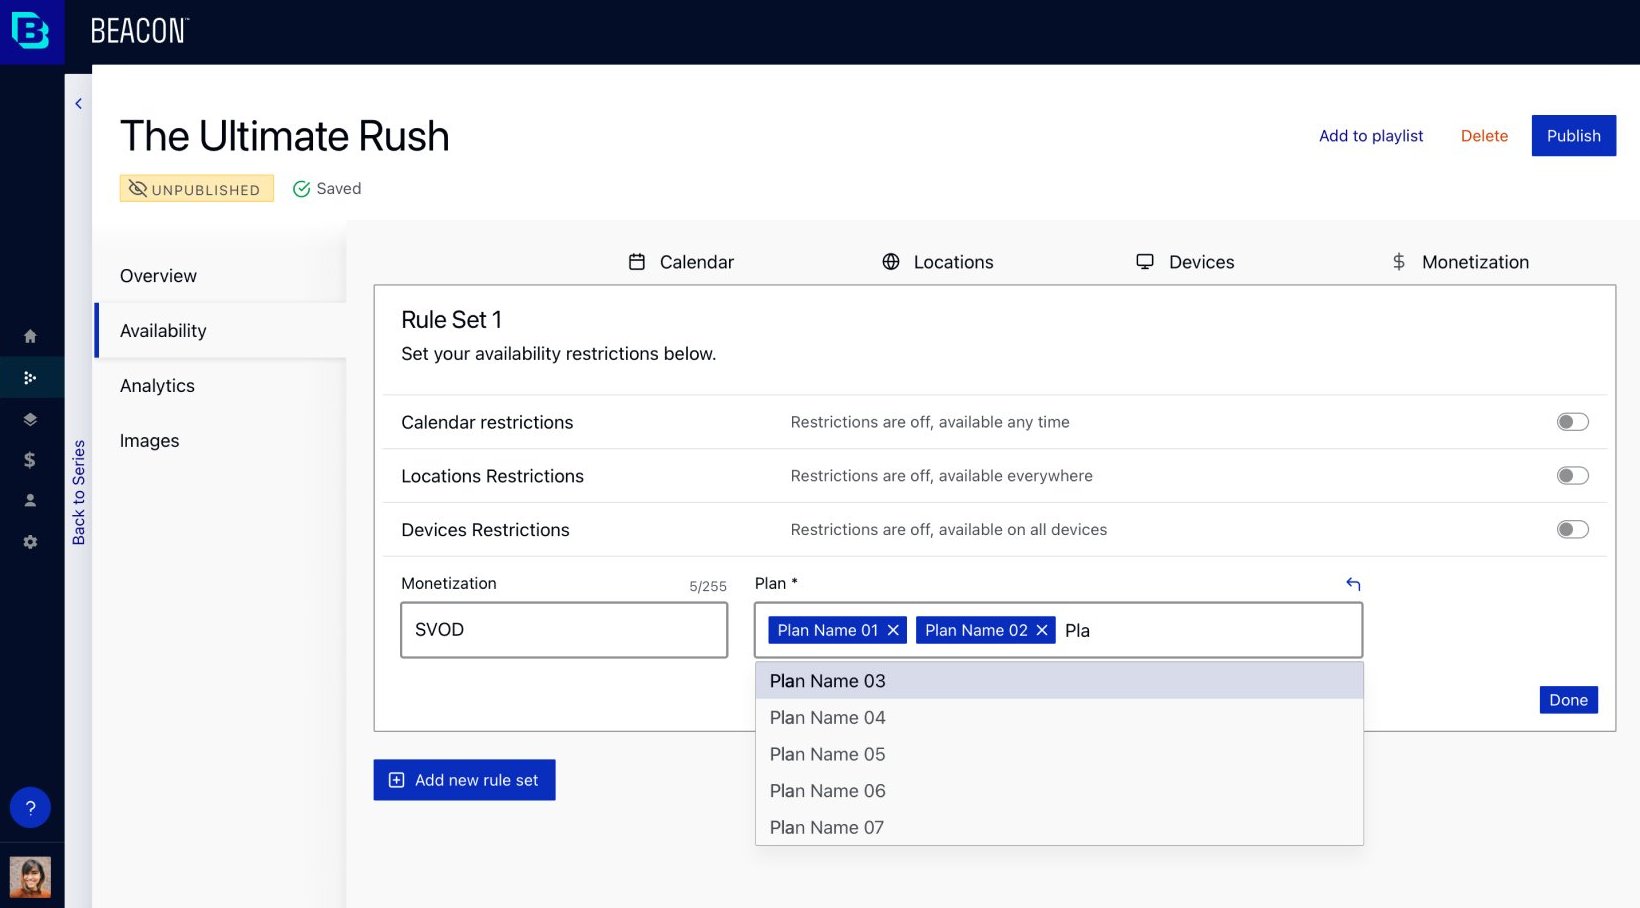Switch to the Monetization tab
Screen dimensions: 1640x908
click(x=1460, y=262)
